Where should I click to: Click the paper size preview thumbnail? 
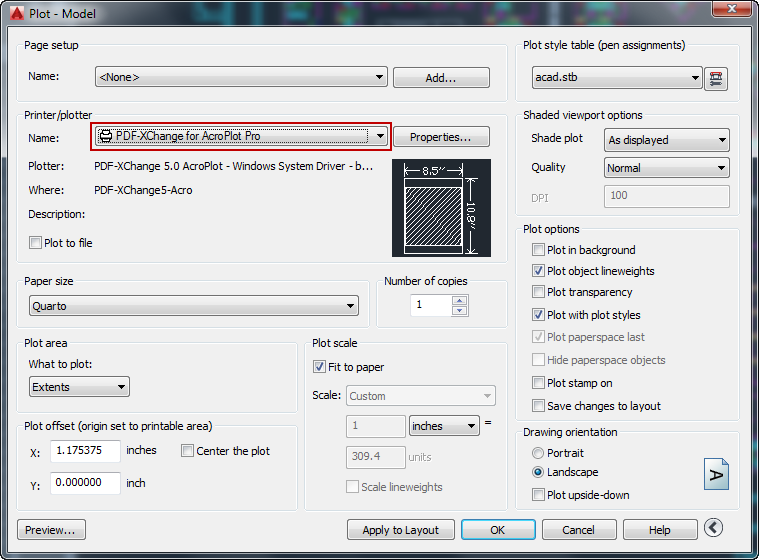point(441,208)
